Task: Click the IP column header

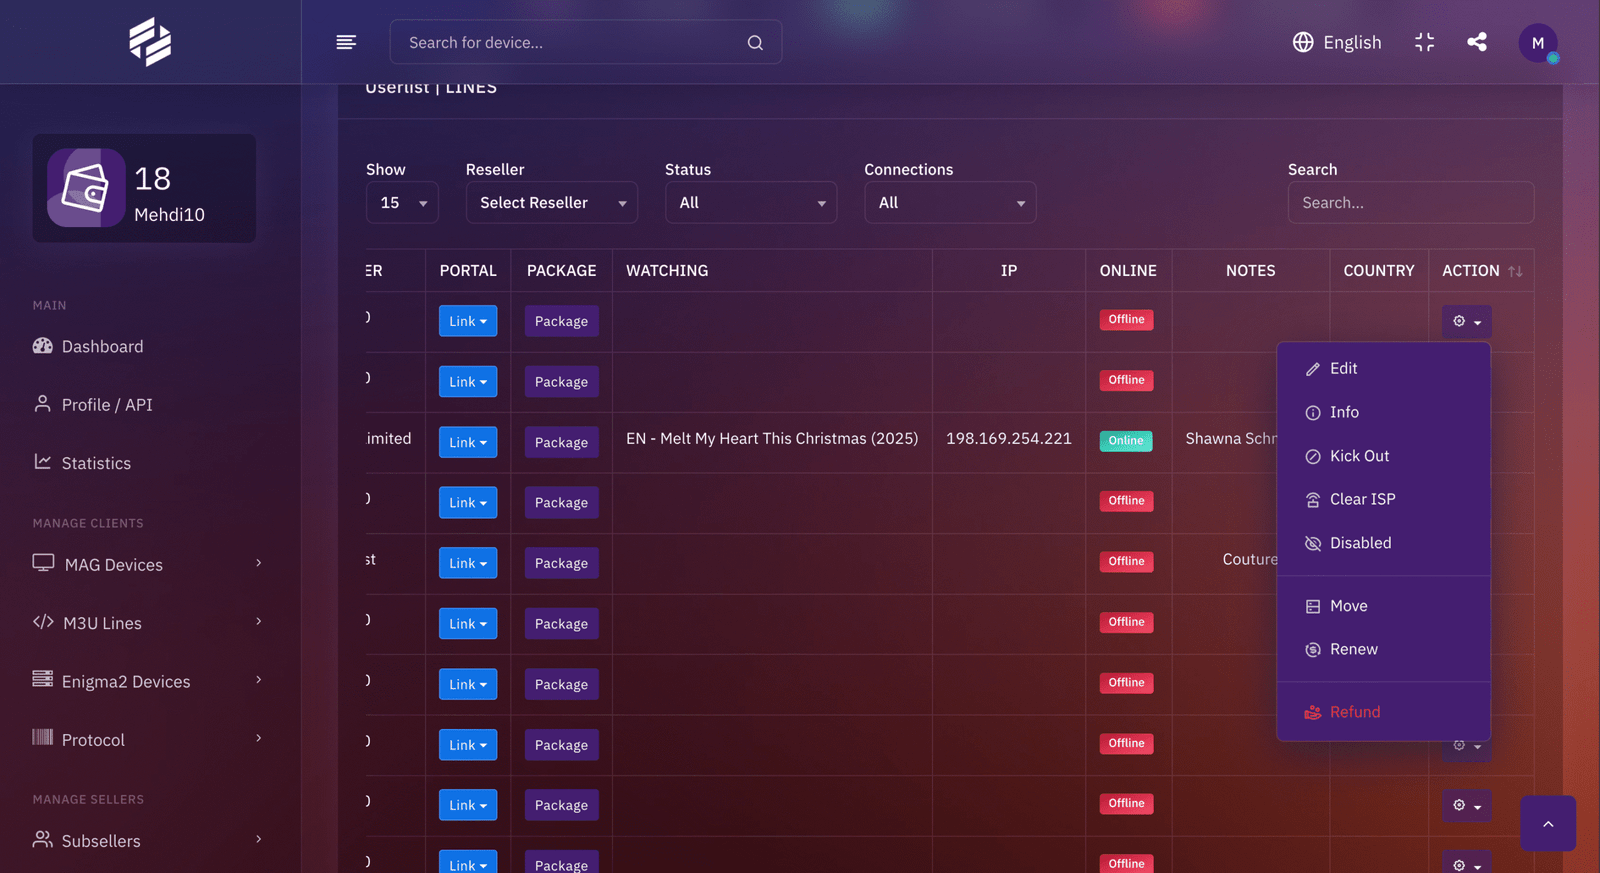Action: (1009, 271)
